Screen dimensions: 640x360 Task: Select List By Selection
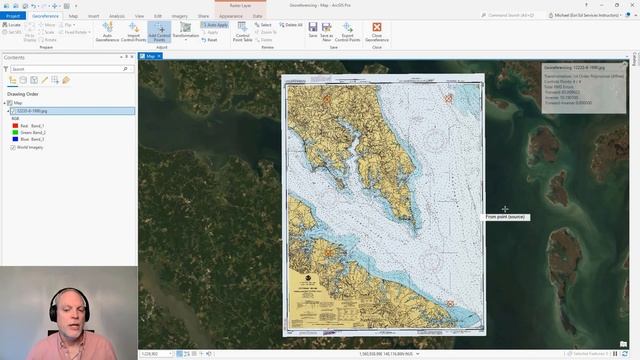34,80
